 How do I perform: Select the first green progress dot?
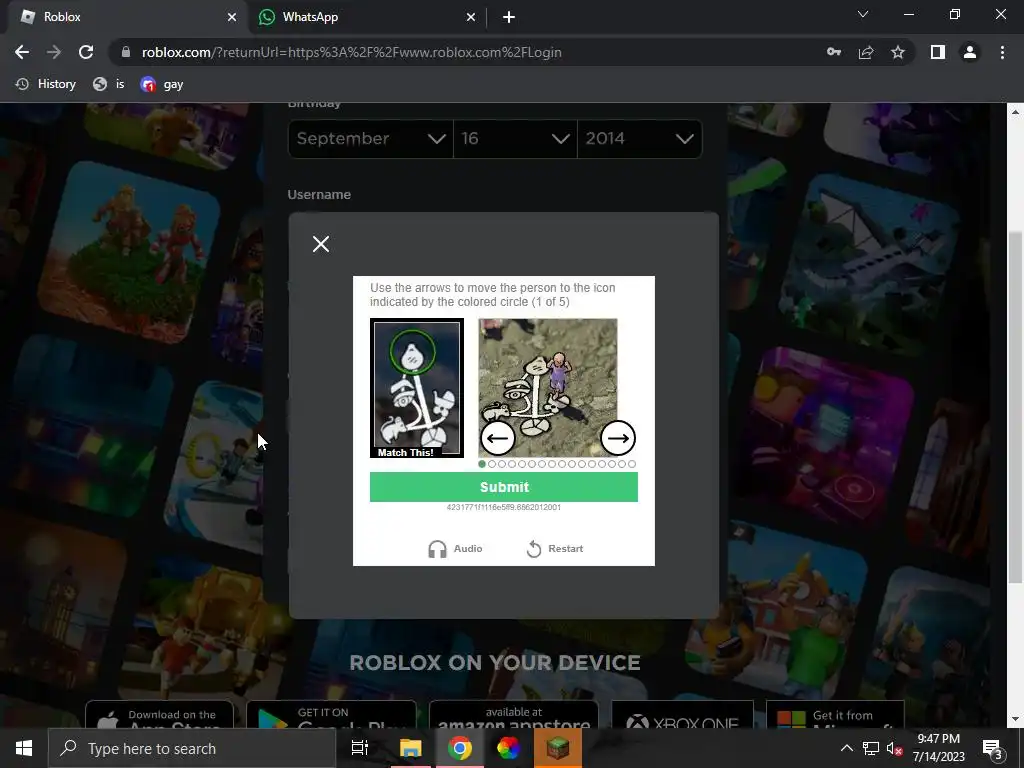pyautogui.click(x=482, y=464)
